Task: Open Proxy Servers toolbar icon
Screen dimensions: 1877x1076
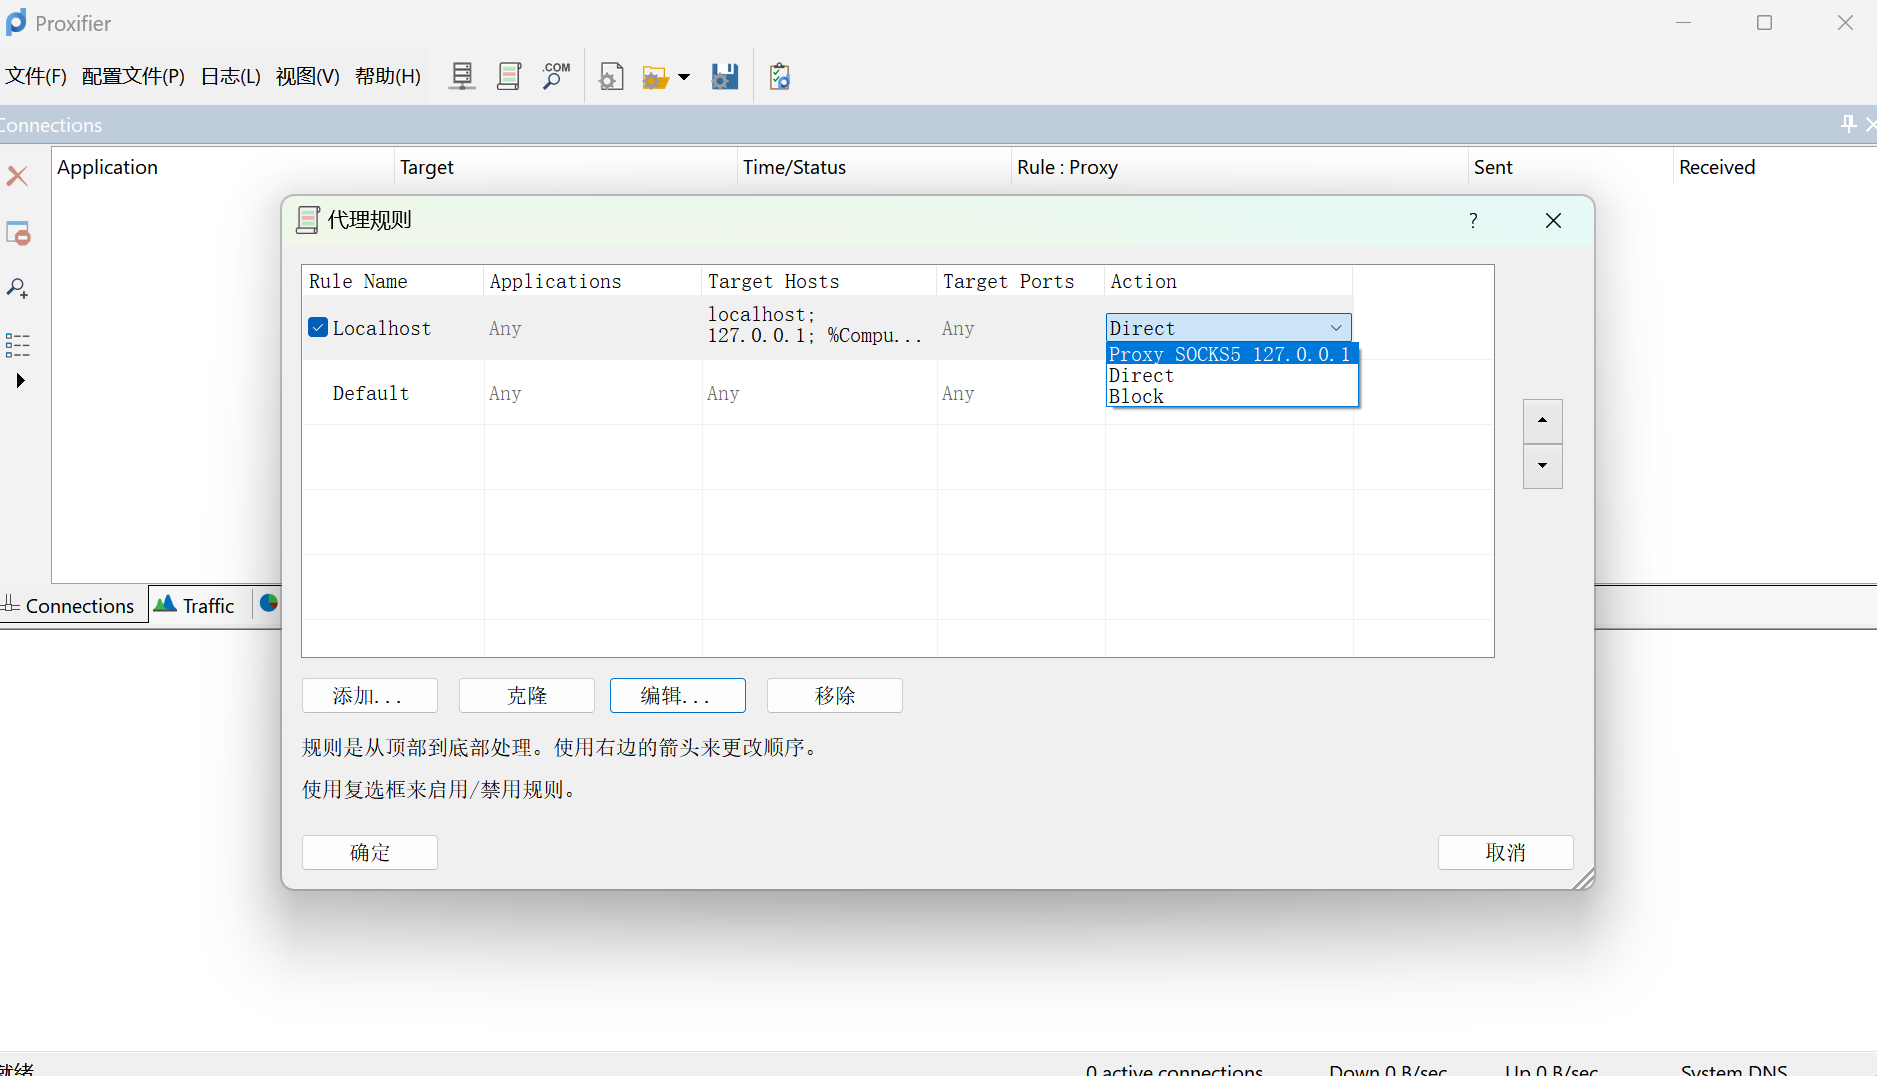Action: coord(461,76)
